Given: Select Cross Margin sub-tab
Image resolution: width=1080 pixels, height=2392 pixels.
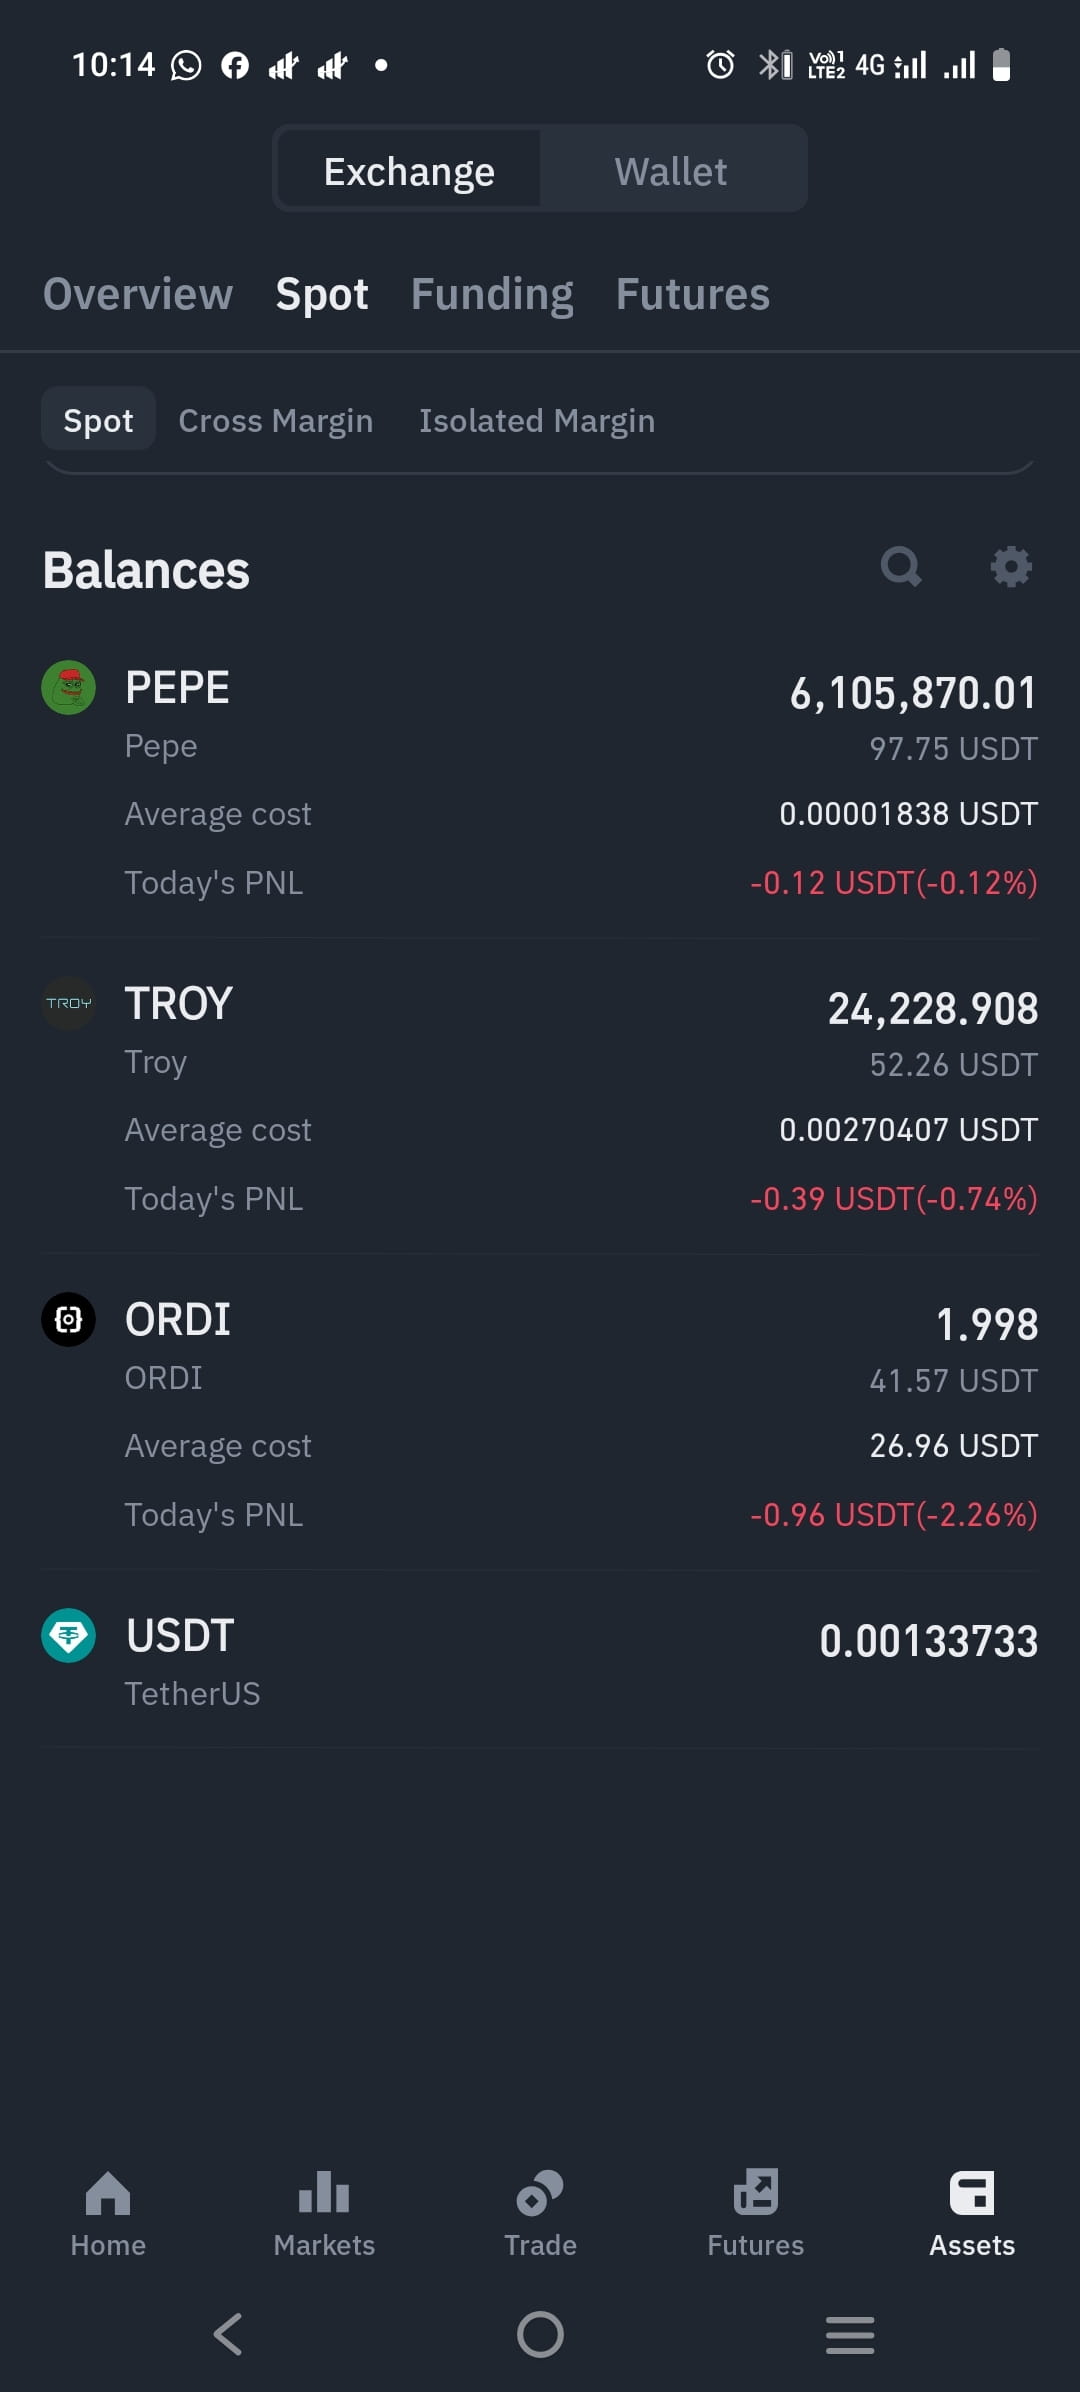Looking at the screenshot, I should tap(276, 420).
